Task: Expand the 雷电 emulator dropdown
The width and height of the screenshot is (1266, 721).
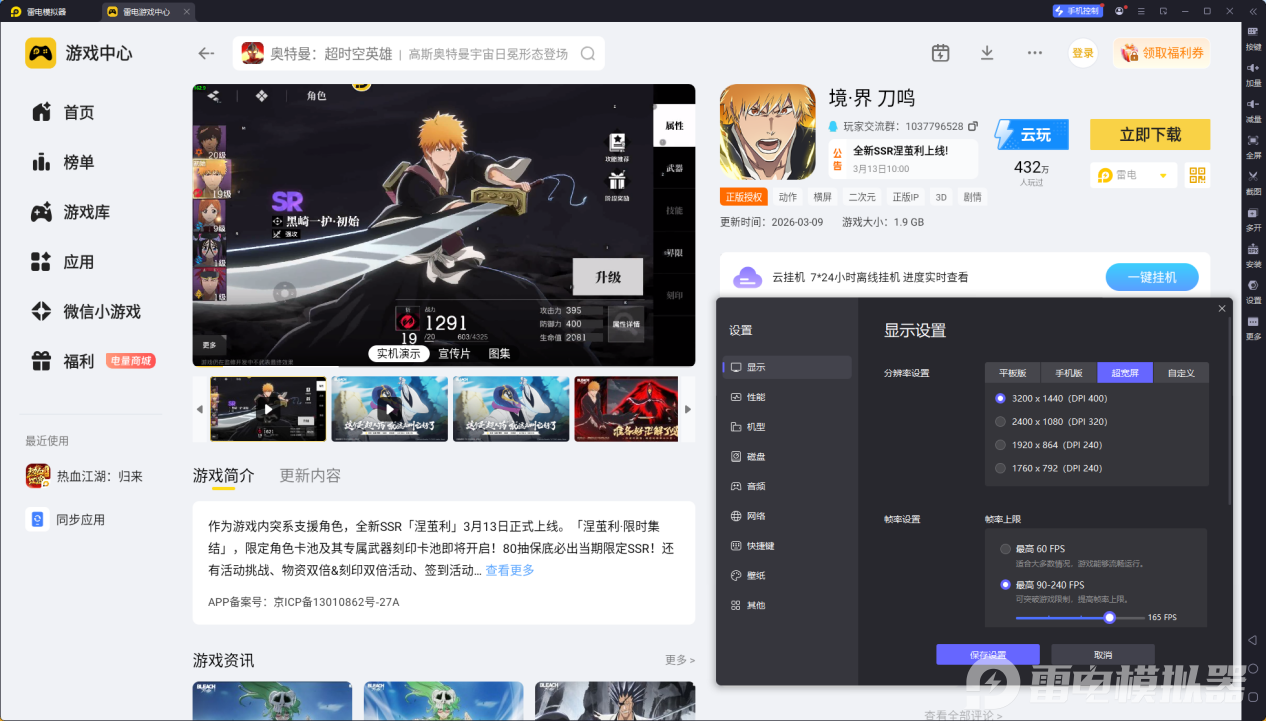Action: [1162, 175]
